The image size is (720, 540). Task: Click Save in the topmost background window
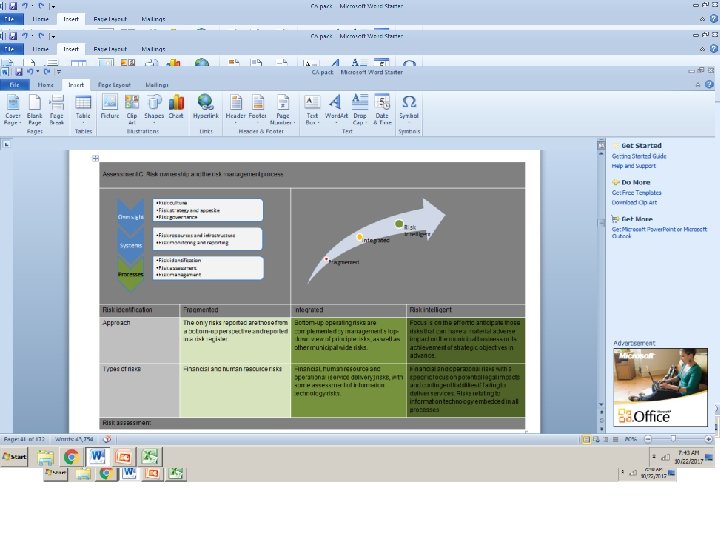point(13,6)
